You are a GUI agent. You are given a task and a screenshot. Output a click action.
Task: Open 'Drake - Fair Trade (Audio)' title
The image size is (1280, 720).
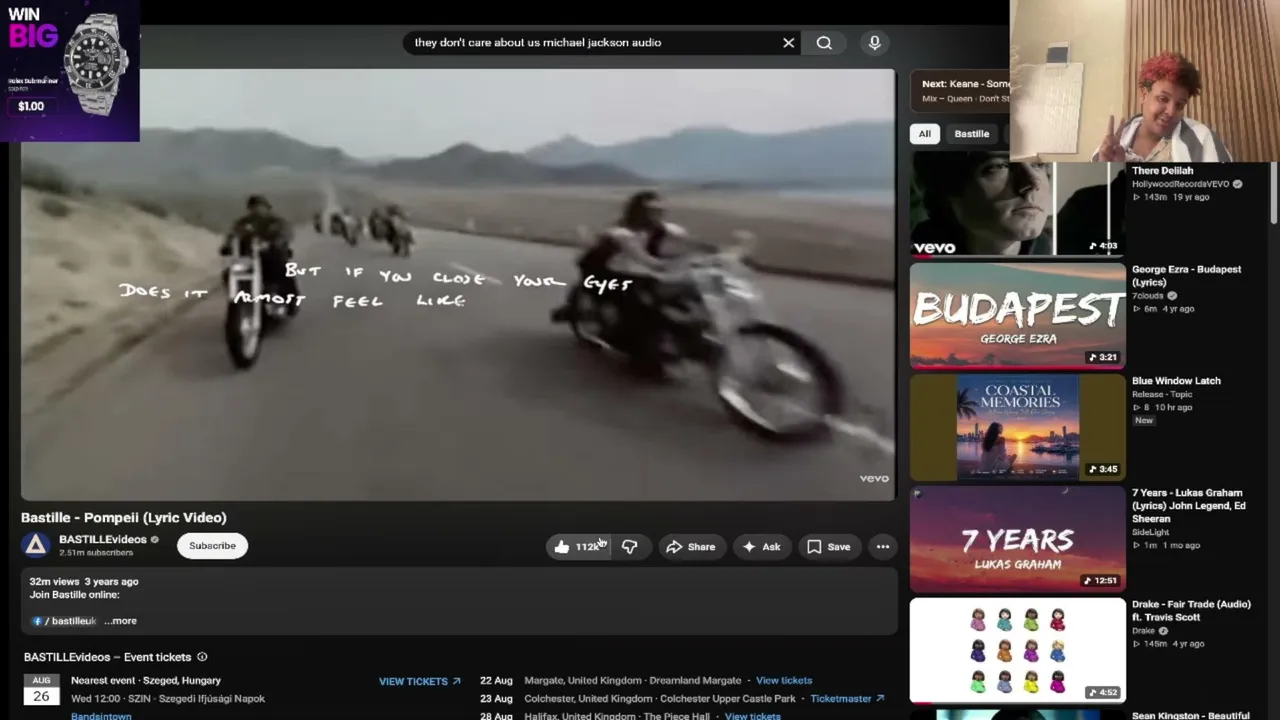click(1191, 611)
